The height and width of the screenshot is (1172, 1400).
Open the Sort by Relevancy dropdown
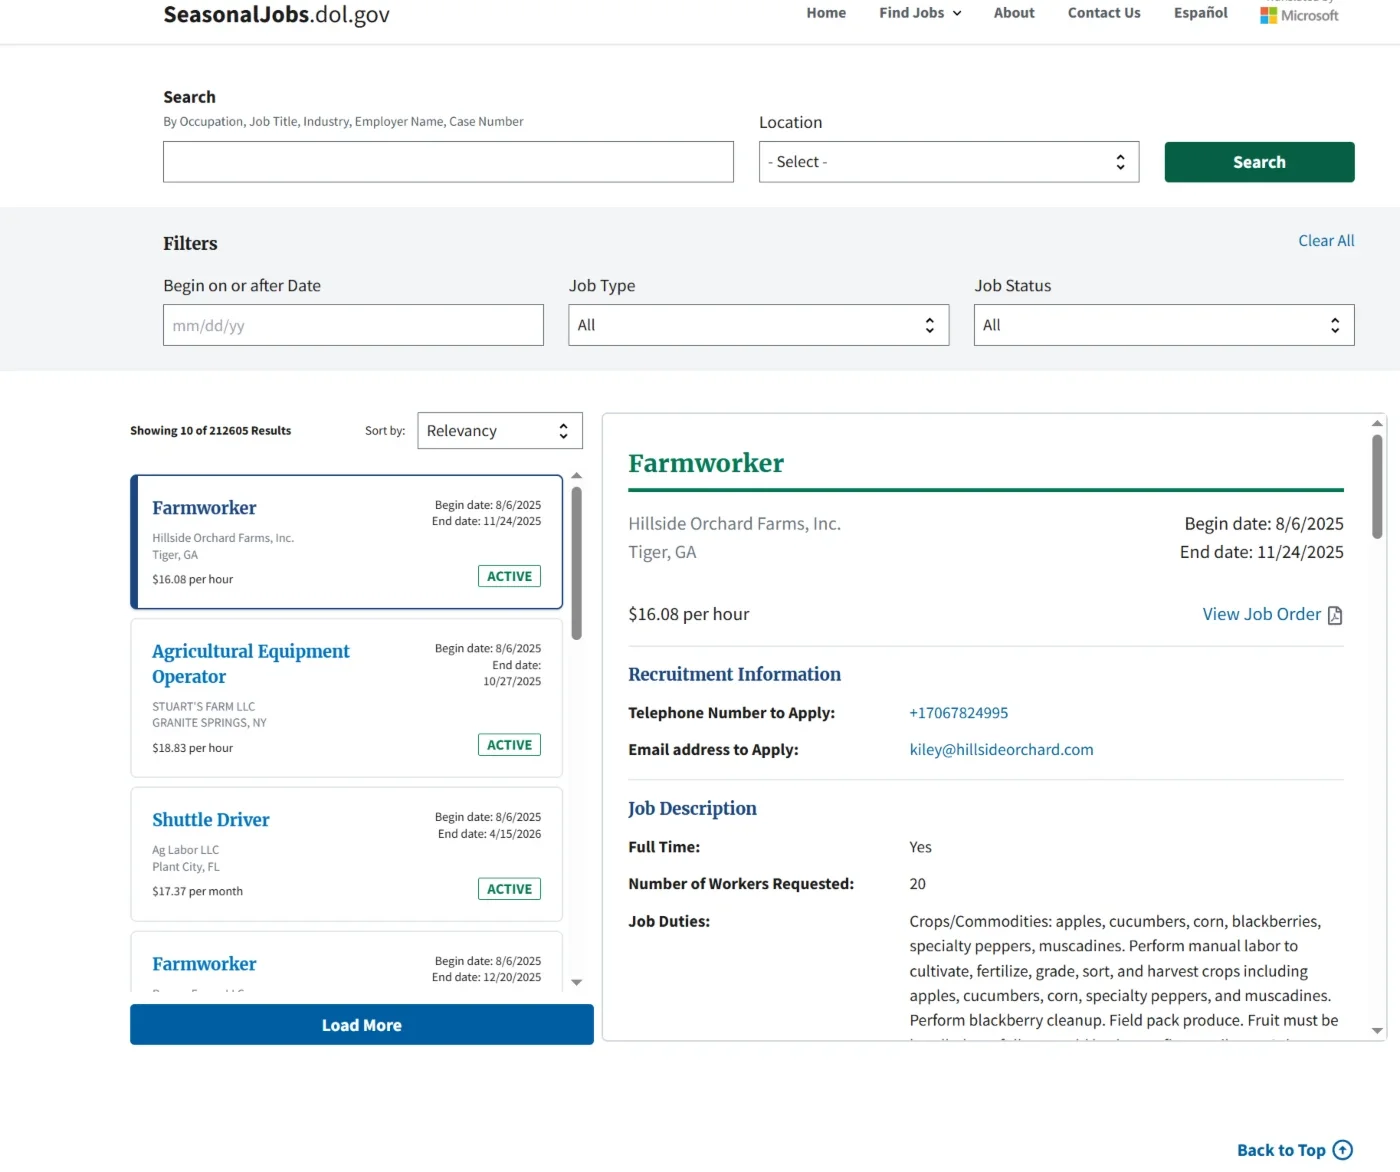500,431
